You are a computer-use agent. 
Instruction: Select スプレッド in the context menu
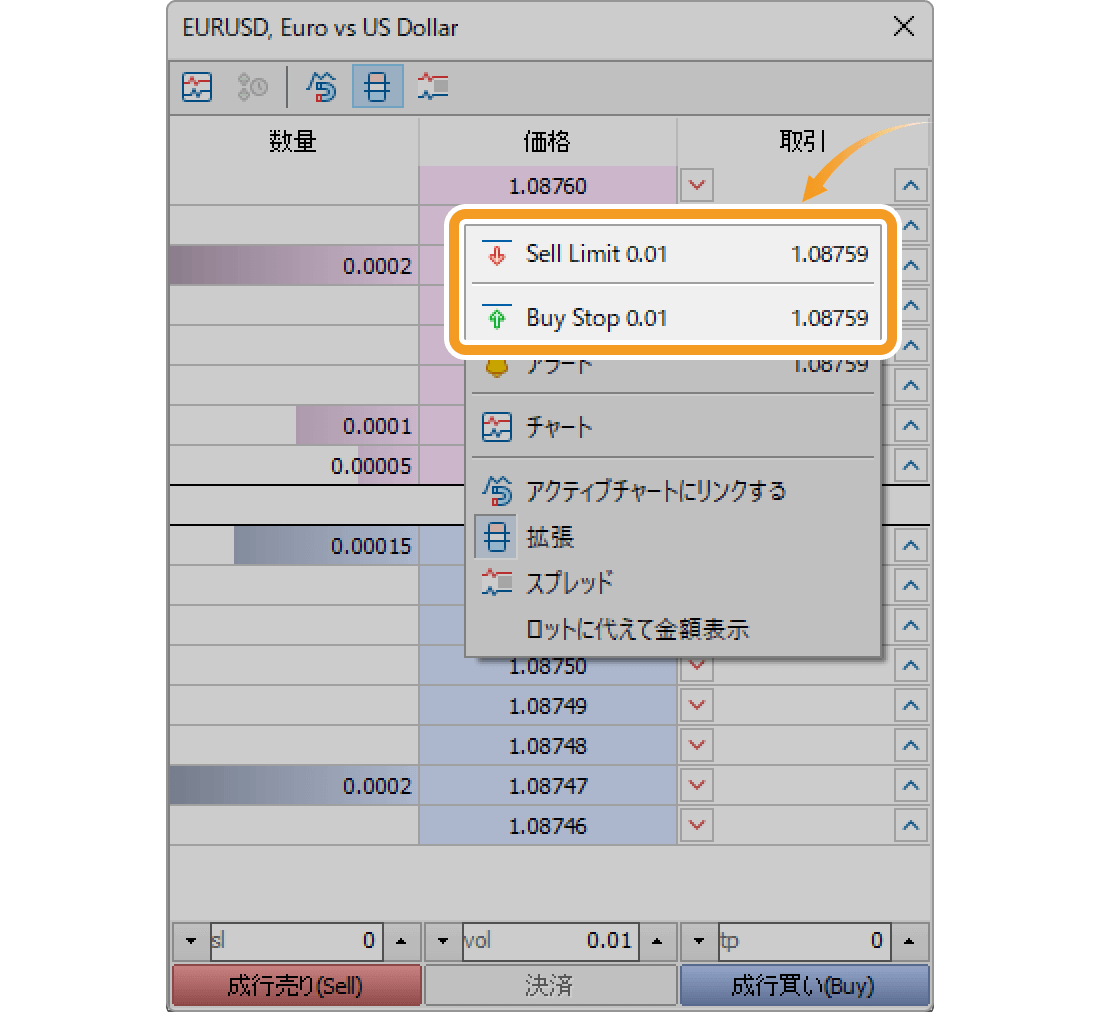click(x=673, y=583)
